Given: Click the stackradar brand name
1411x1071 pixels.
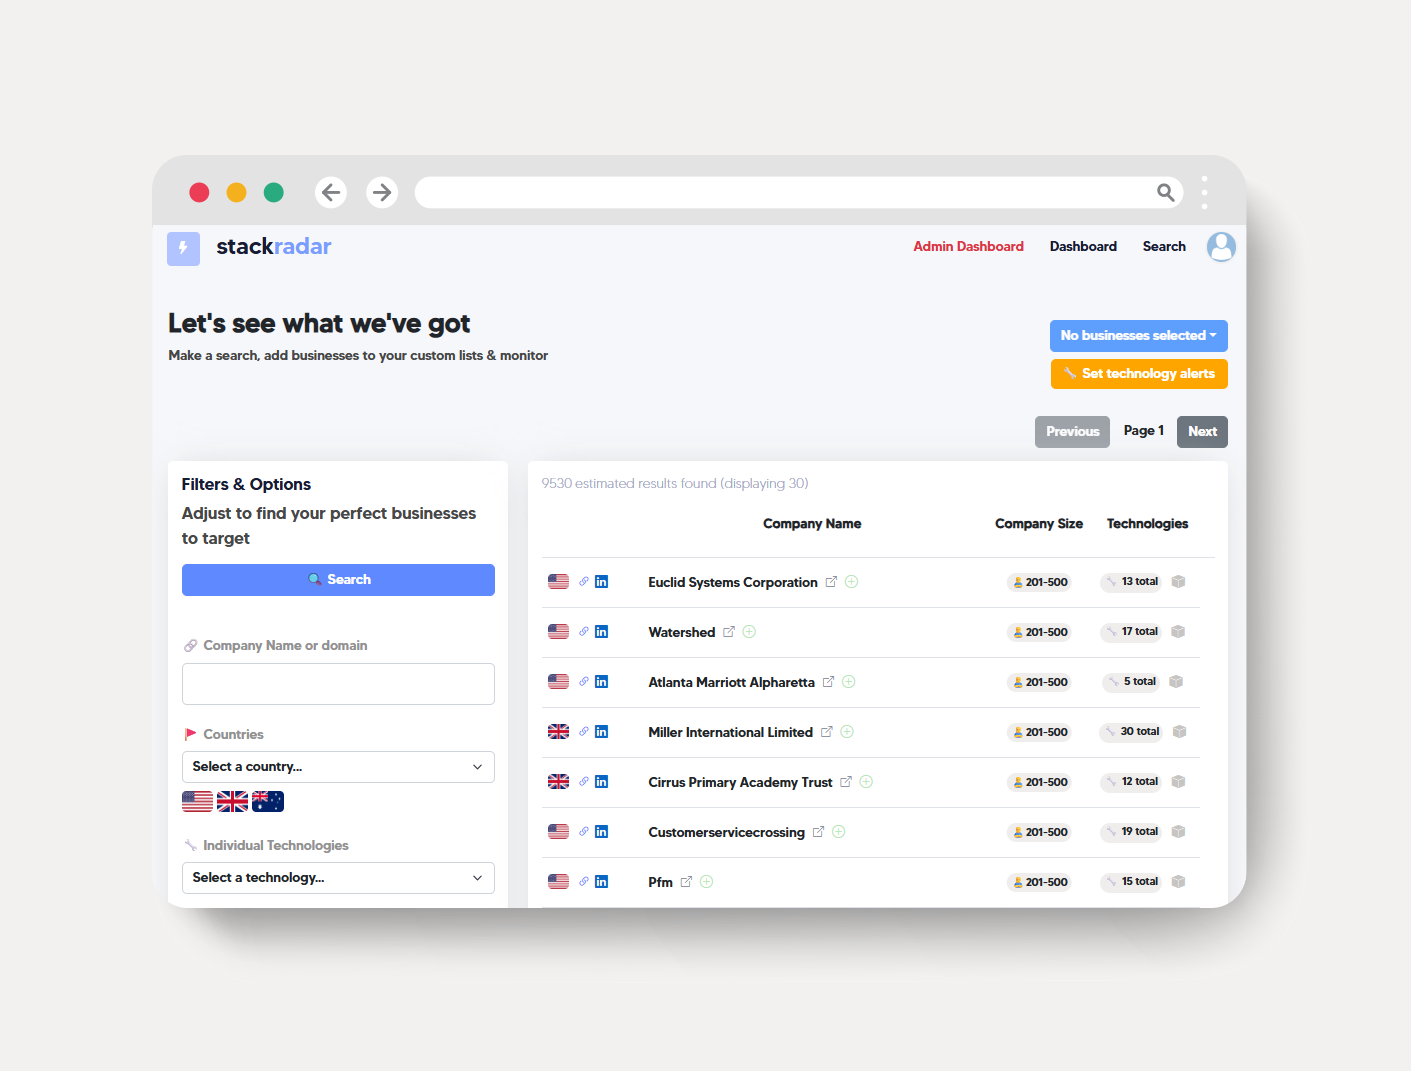Looking at the screenshot, I should pyautogui.click(x=274, y=247).
